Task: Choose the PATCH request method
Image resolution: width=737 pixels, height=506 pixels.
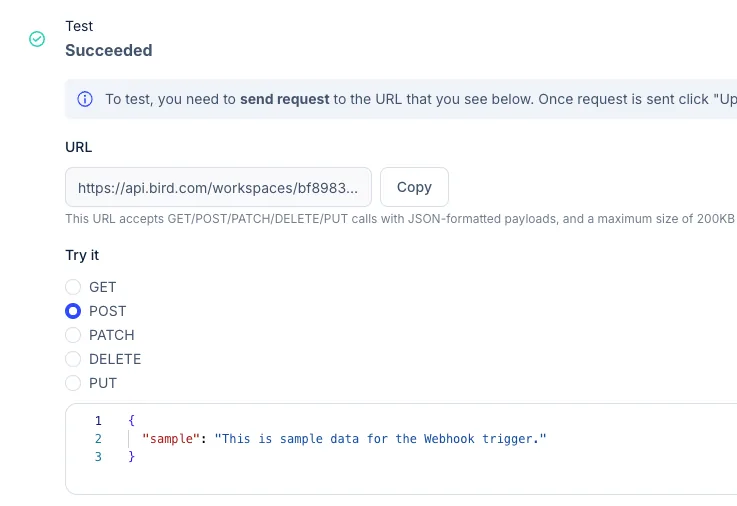Action: pyautogui.click(x=73, y=335)
